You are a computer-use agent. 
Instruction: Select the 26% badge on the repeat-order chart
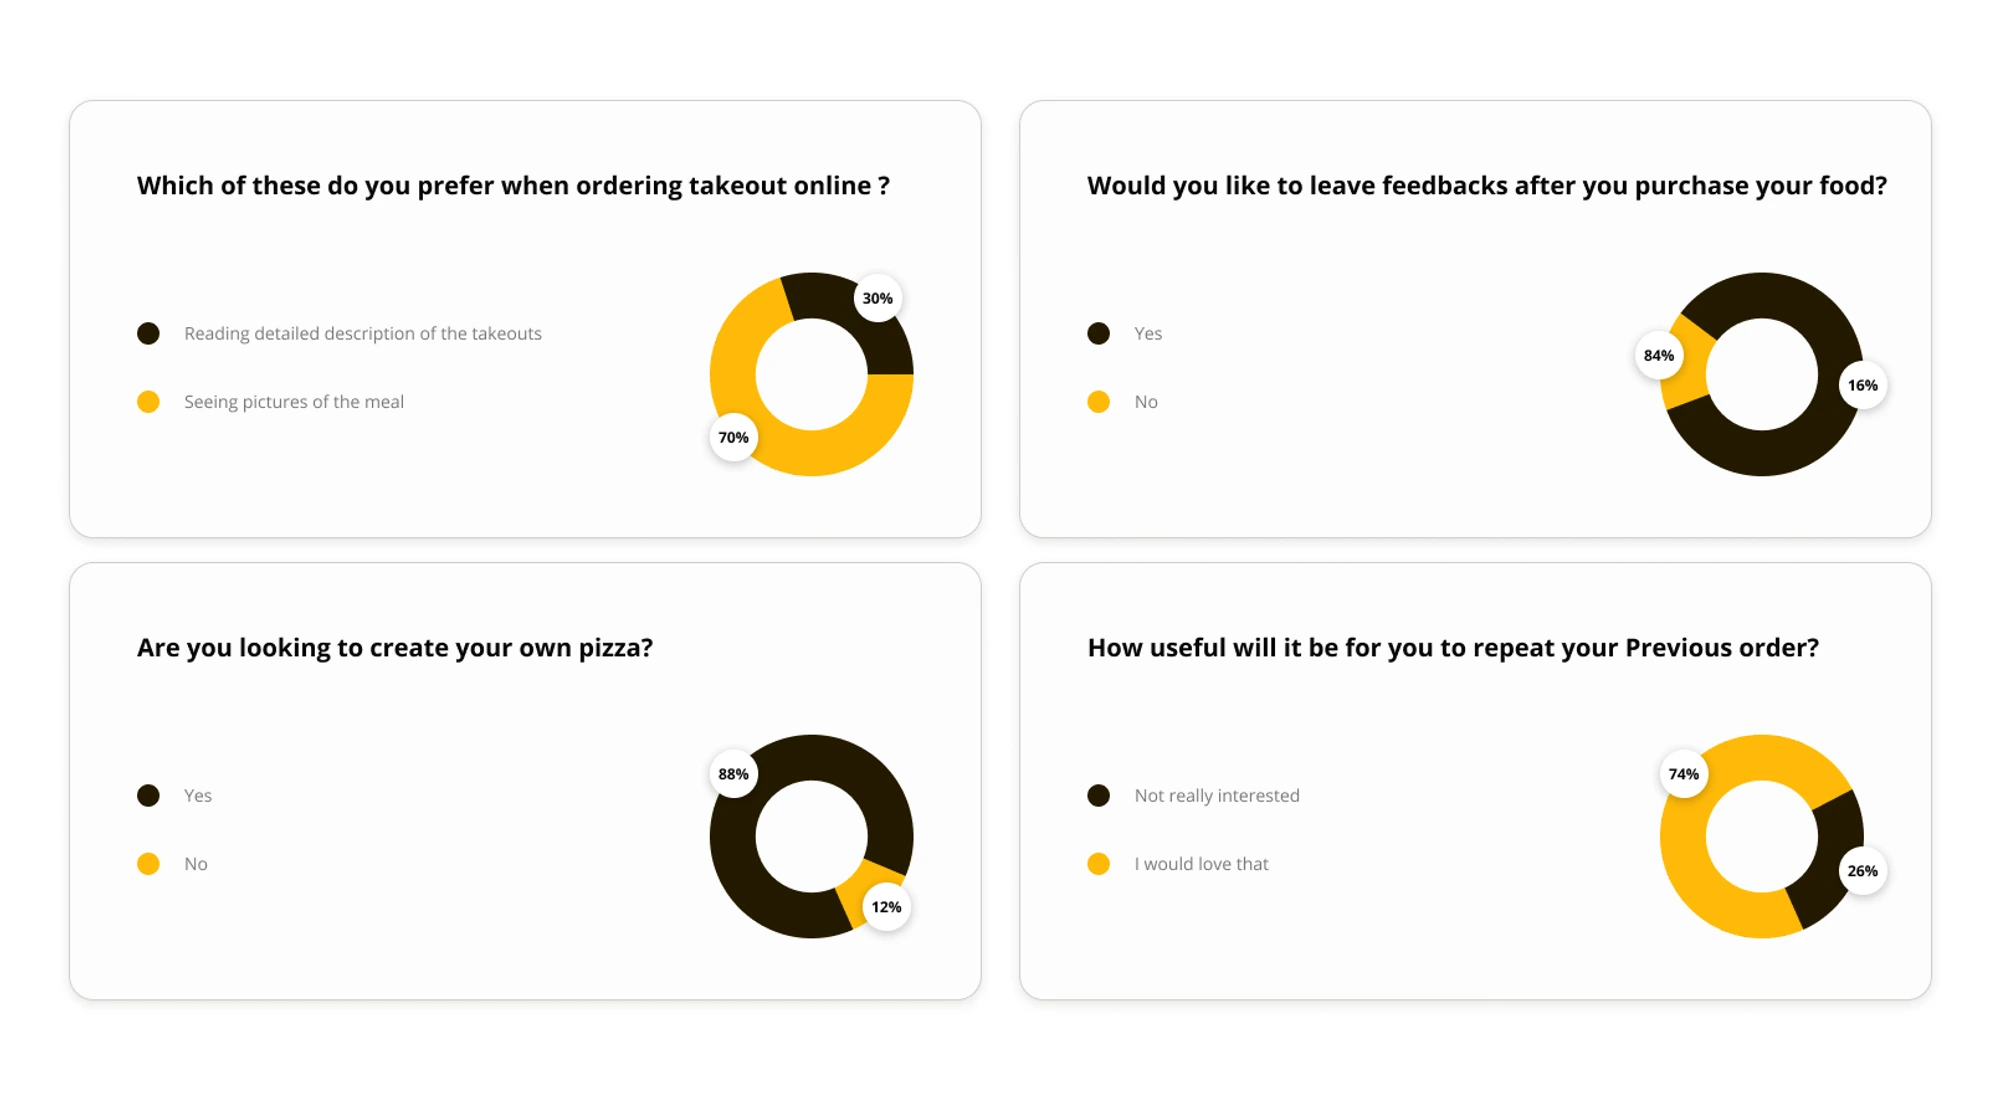pos(1862,871)
